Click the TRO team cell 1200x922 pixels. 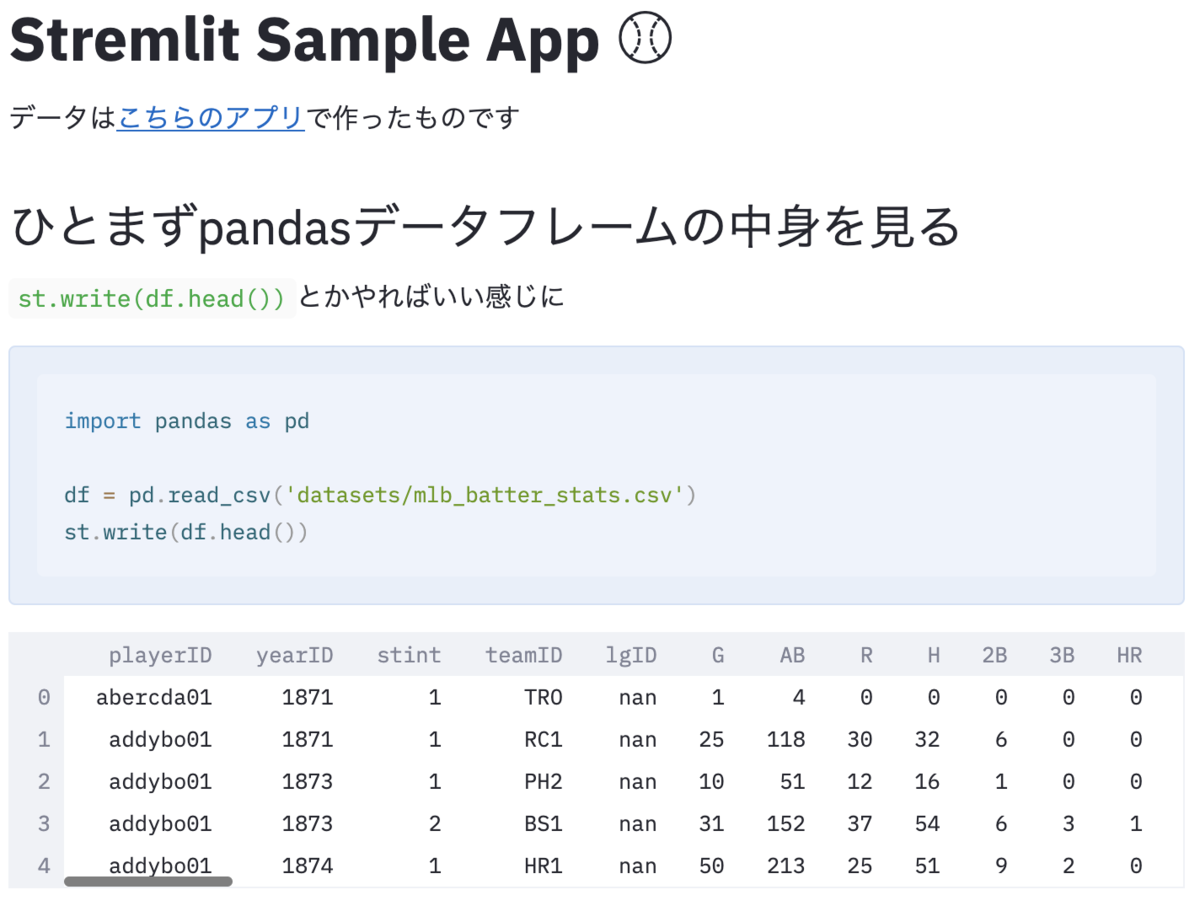(x=543, y=698)
